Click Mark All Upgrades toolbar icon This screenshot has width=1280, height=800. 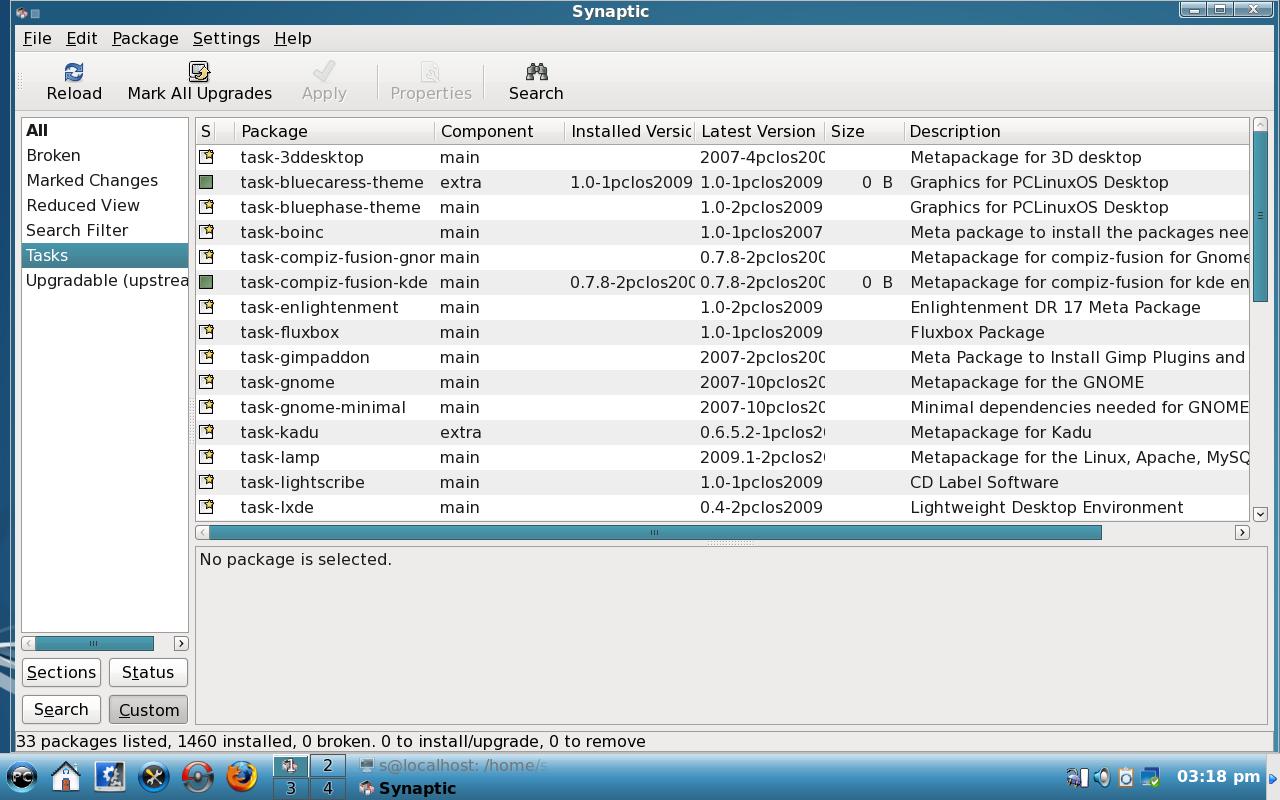pyautogui.click(x=199, y=72)
